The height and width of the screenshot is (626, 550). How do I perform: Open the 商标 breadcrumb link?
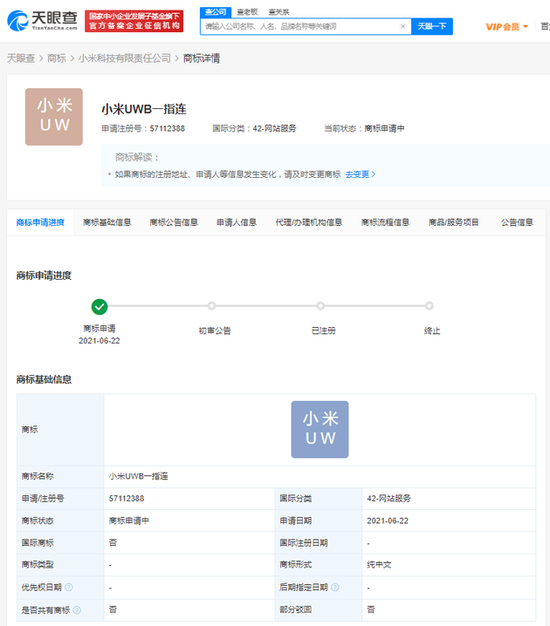click(57, 58)
